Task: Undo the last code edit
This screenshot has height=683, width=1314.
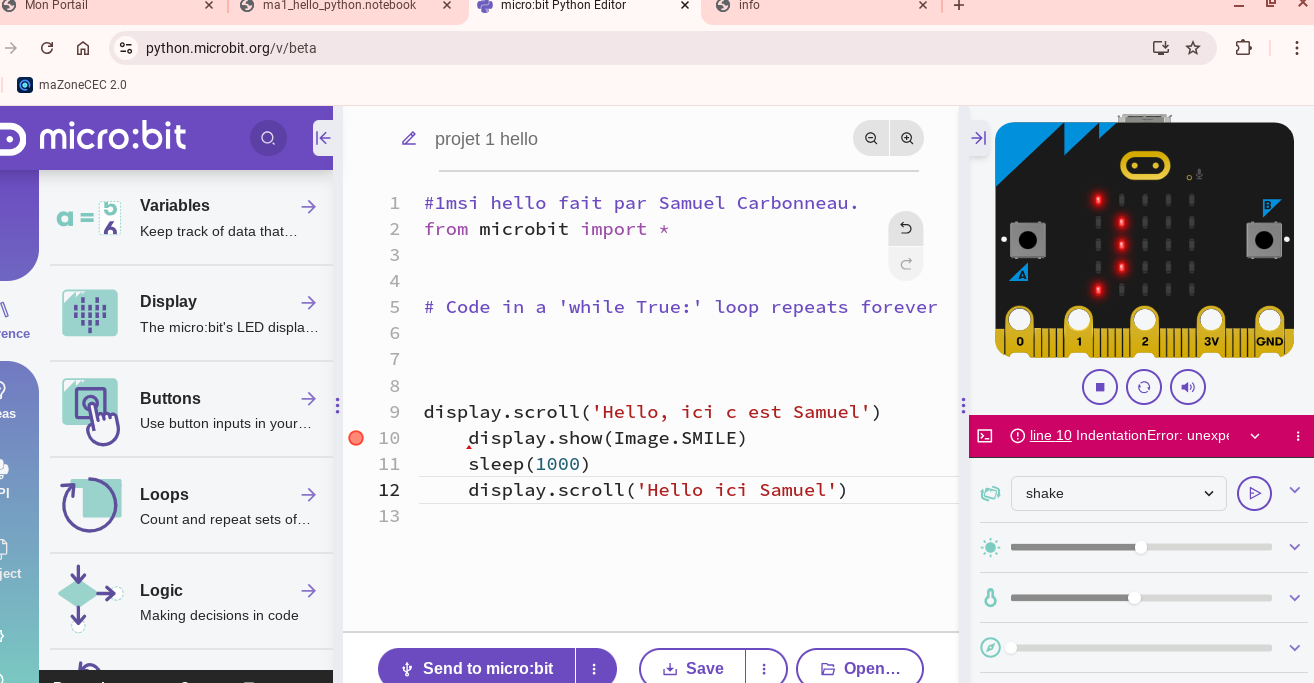Action: pos(906,228)
